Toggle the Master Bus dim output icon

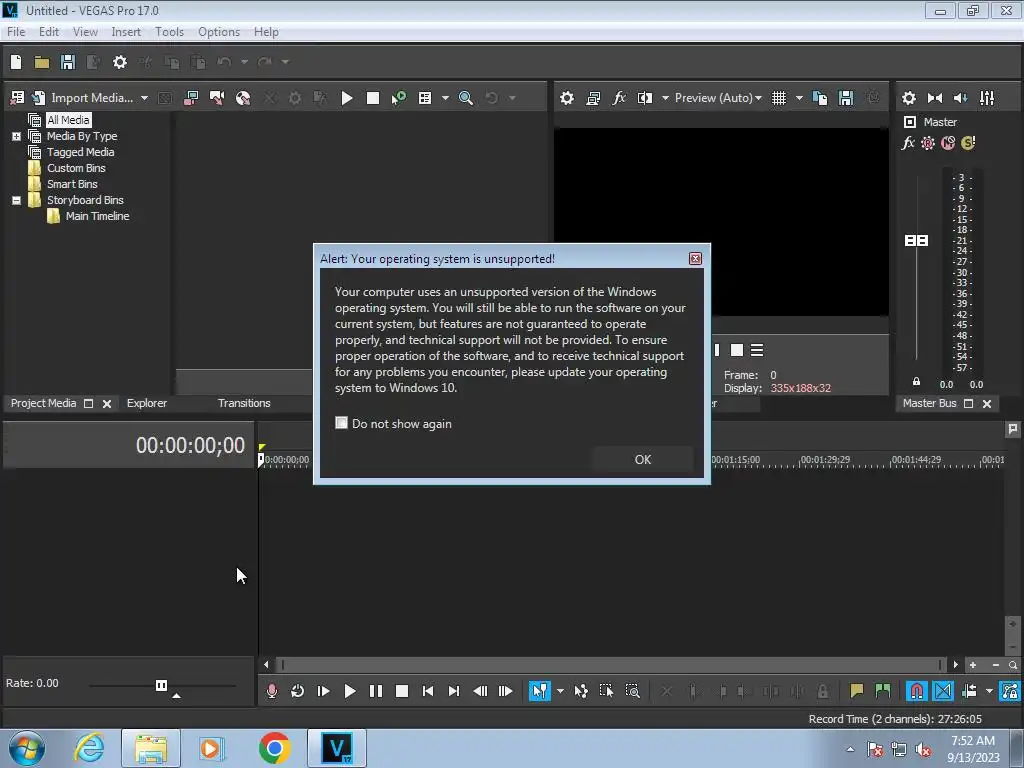961,98
